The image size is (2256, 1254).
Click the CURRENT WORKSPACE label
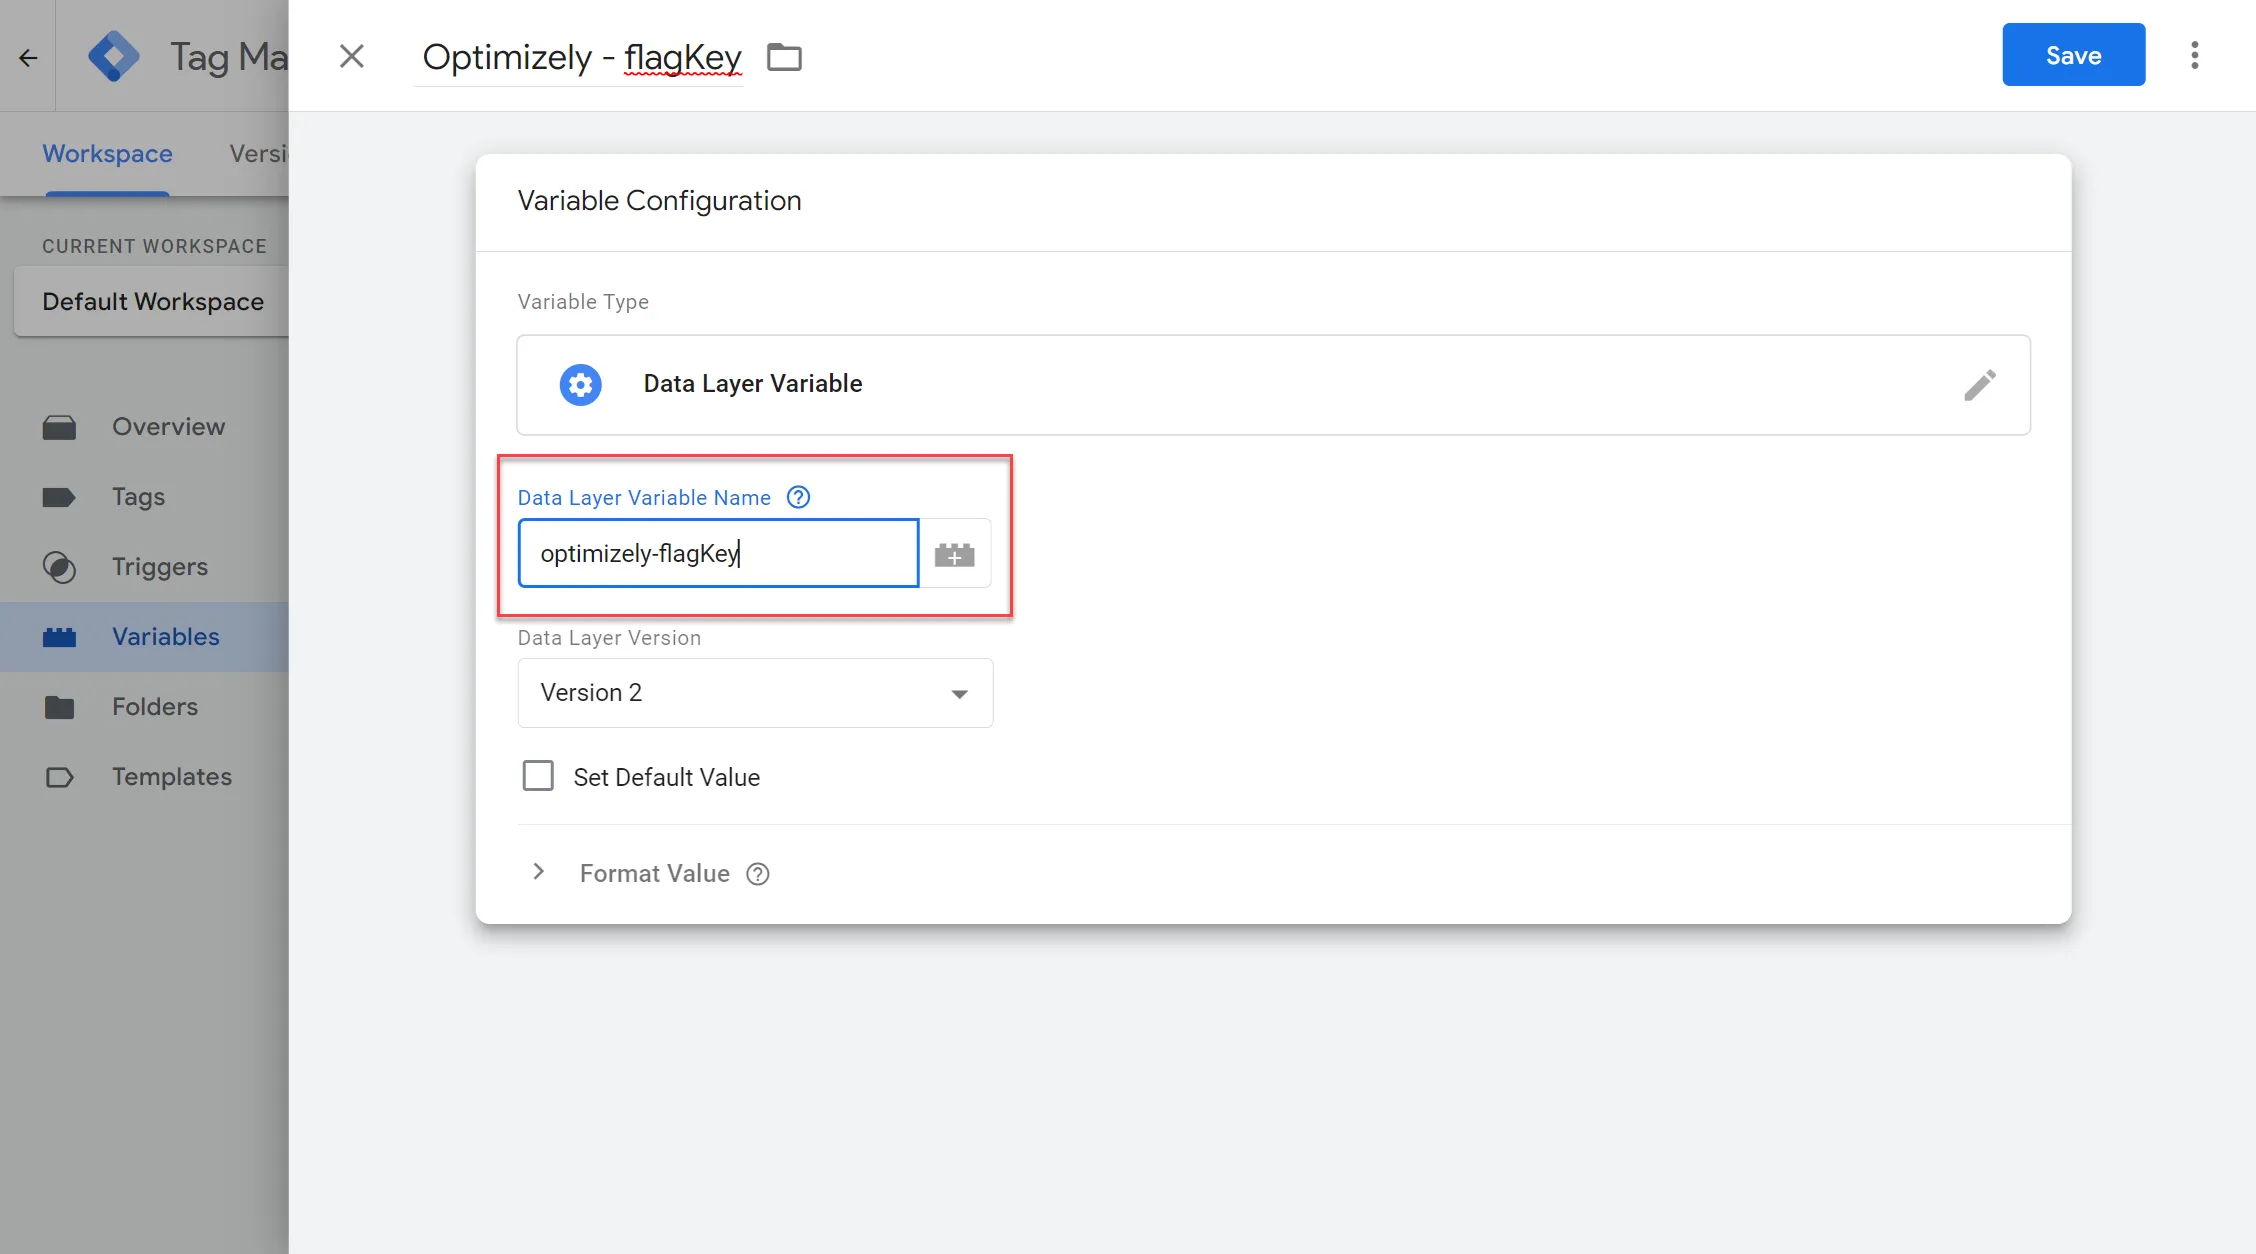pos(154,246)
